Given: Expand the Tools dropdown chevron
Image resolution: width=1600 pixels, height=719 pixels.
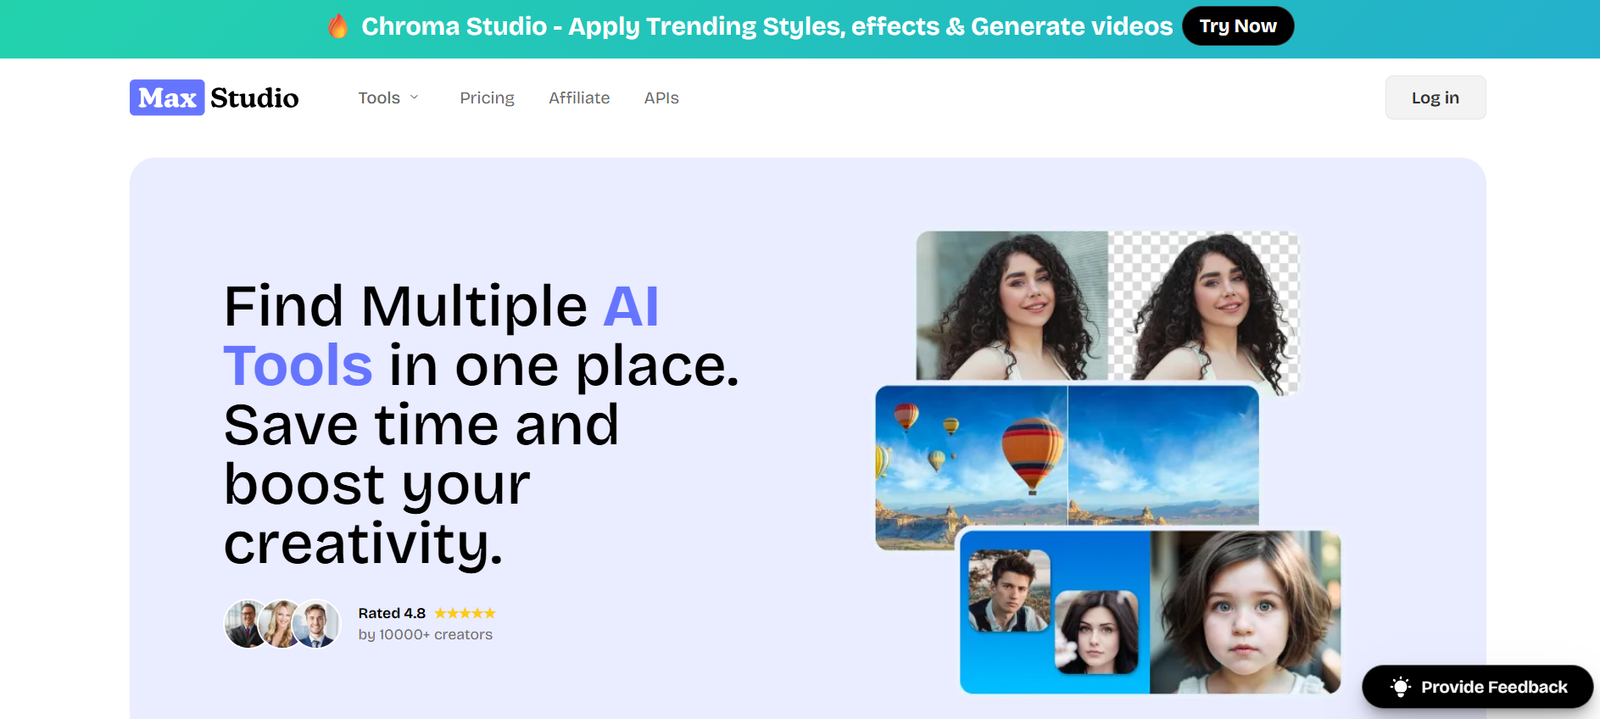Looking at the screenshot, I should point(414,98).
